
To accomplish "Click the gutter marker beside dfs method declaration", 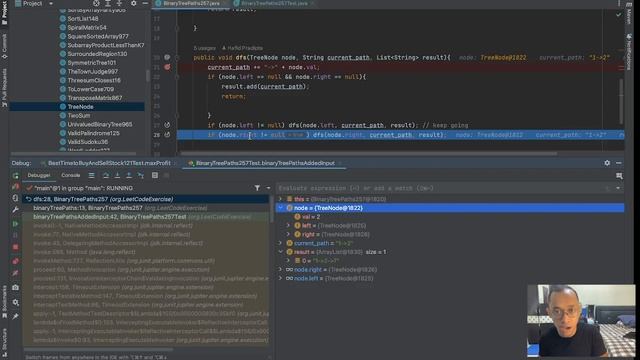I will point(167,58).
